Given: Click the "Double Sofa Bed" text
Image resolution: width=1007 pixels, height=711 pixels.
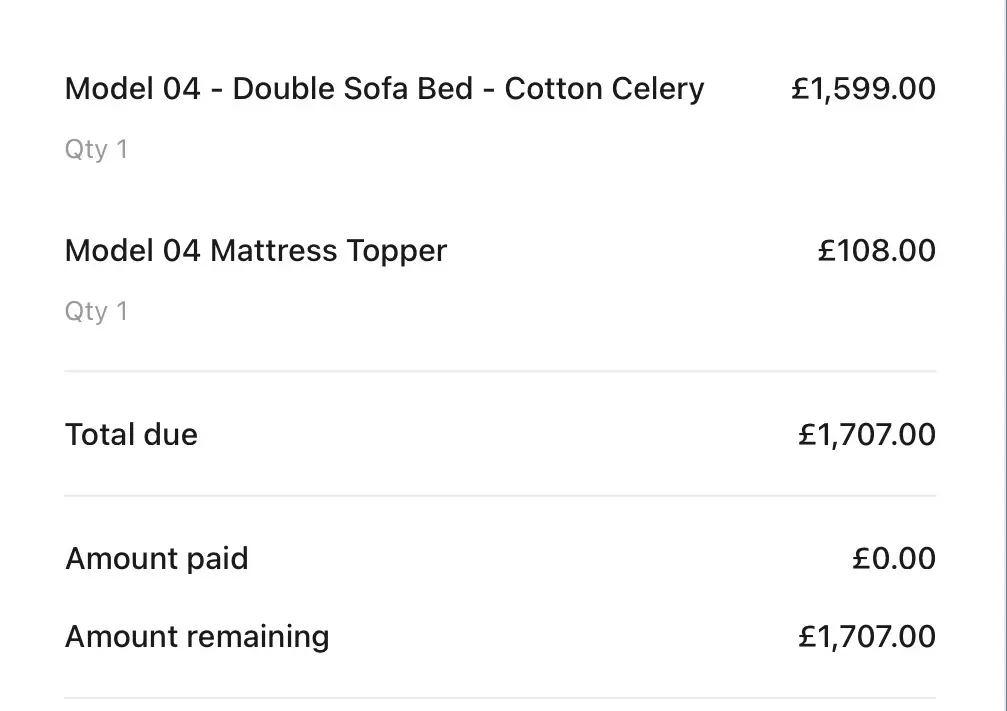Looking at the screenshot, I should click(x=353, y=89).
